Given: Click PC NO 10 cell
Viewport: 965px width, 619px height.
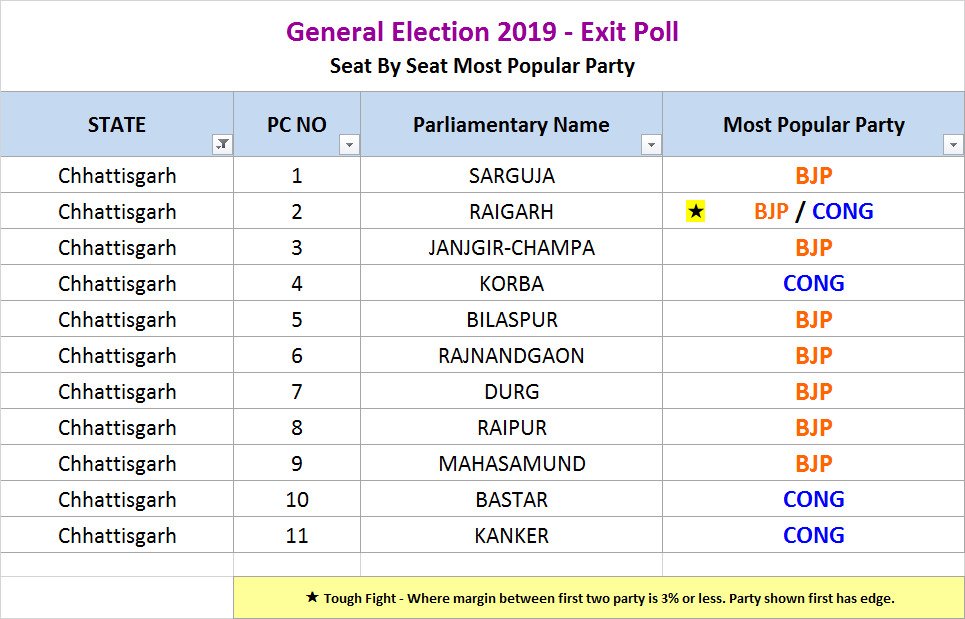Looking at the screenshot, I should point(297,500).
